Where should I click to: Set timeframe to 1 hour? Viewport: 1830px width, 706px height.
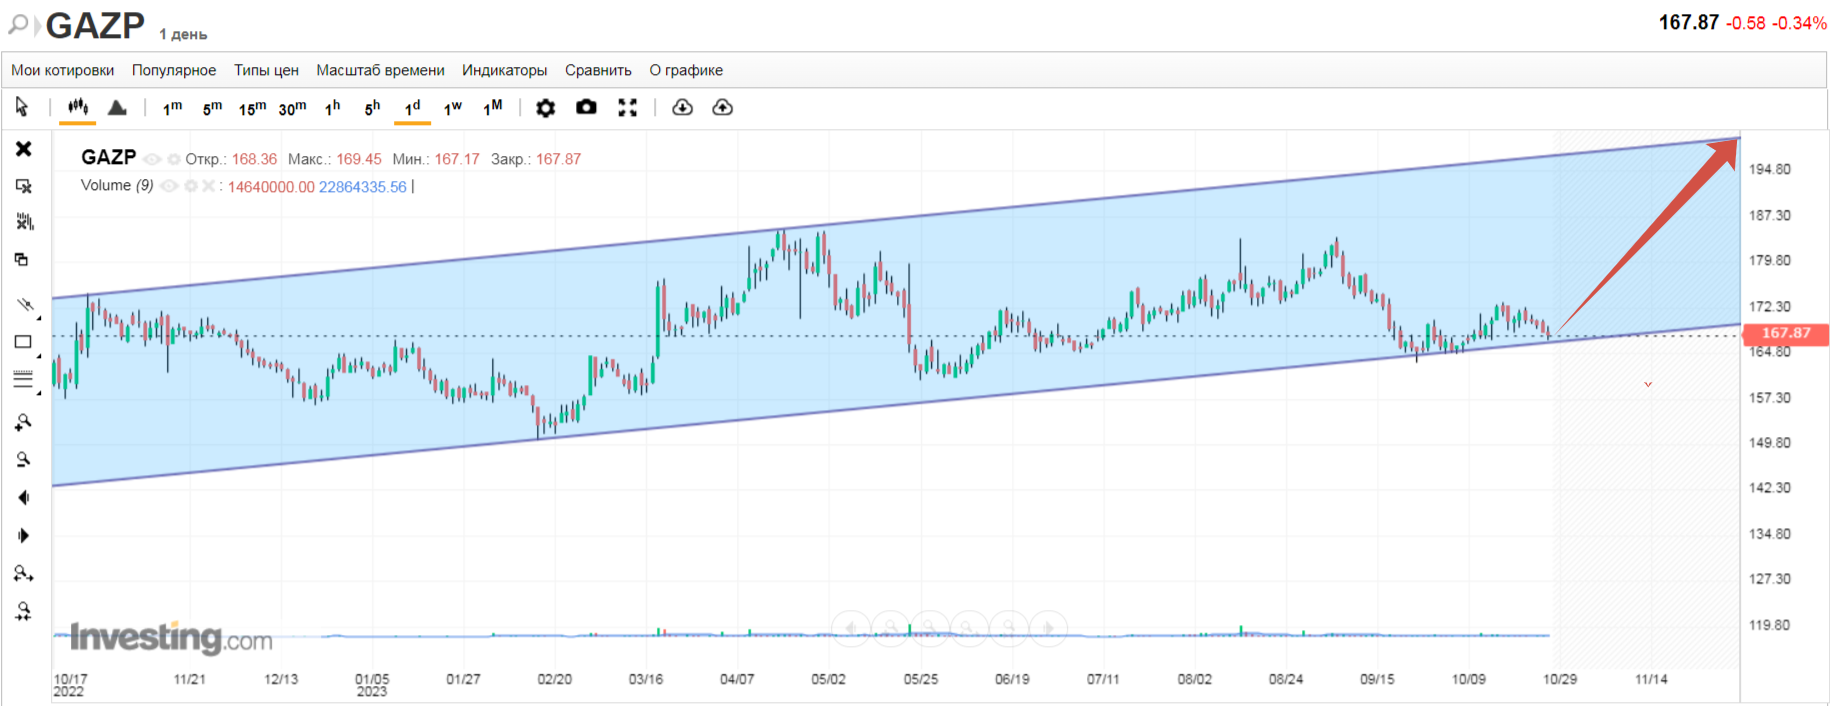tap(333, 107)
